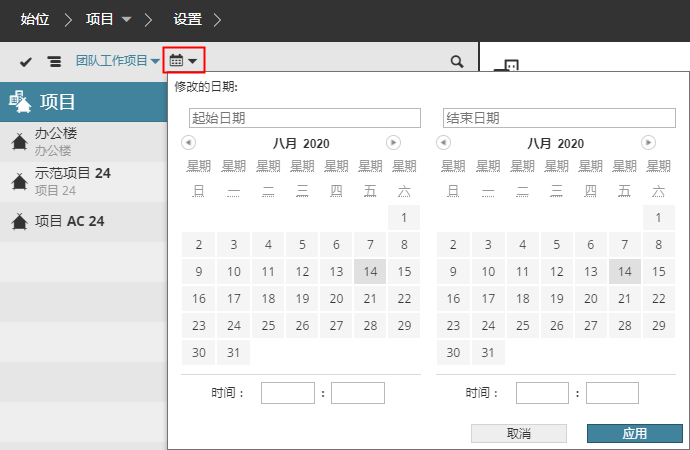This screenshot has width=690, height=450.
Task: Pick August 5 in start date calendar
Action: tap(302, 245)
